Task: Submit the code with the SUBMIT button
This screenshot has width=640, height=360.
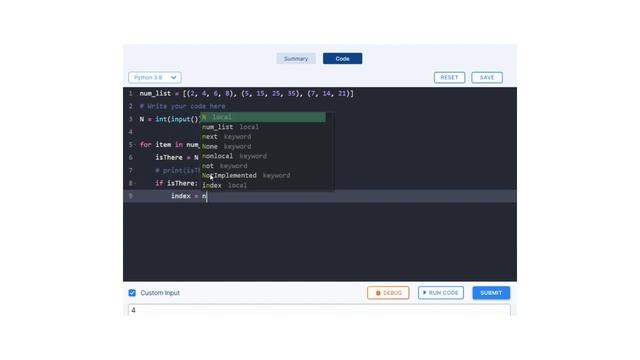Action: [x=491, y=293]
